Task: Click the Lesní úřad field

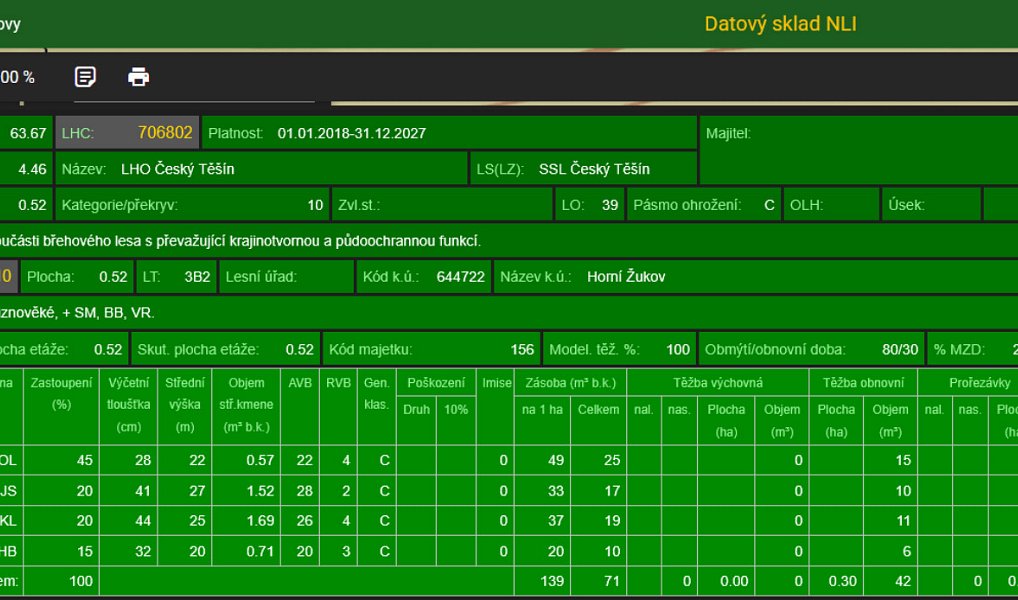Action: click(x=287, y=277)
